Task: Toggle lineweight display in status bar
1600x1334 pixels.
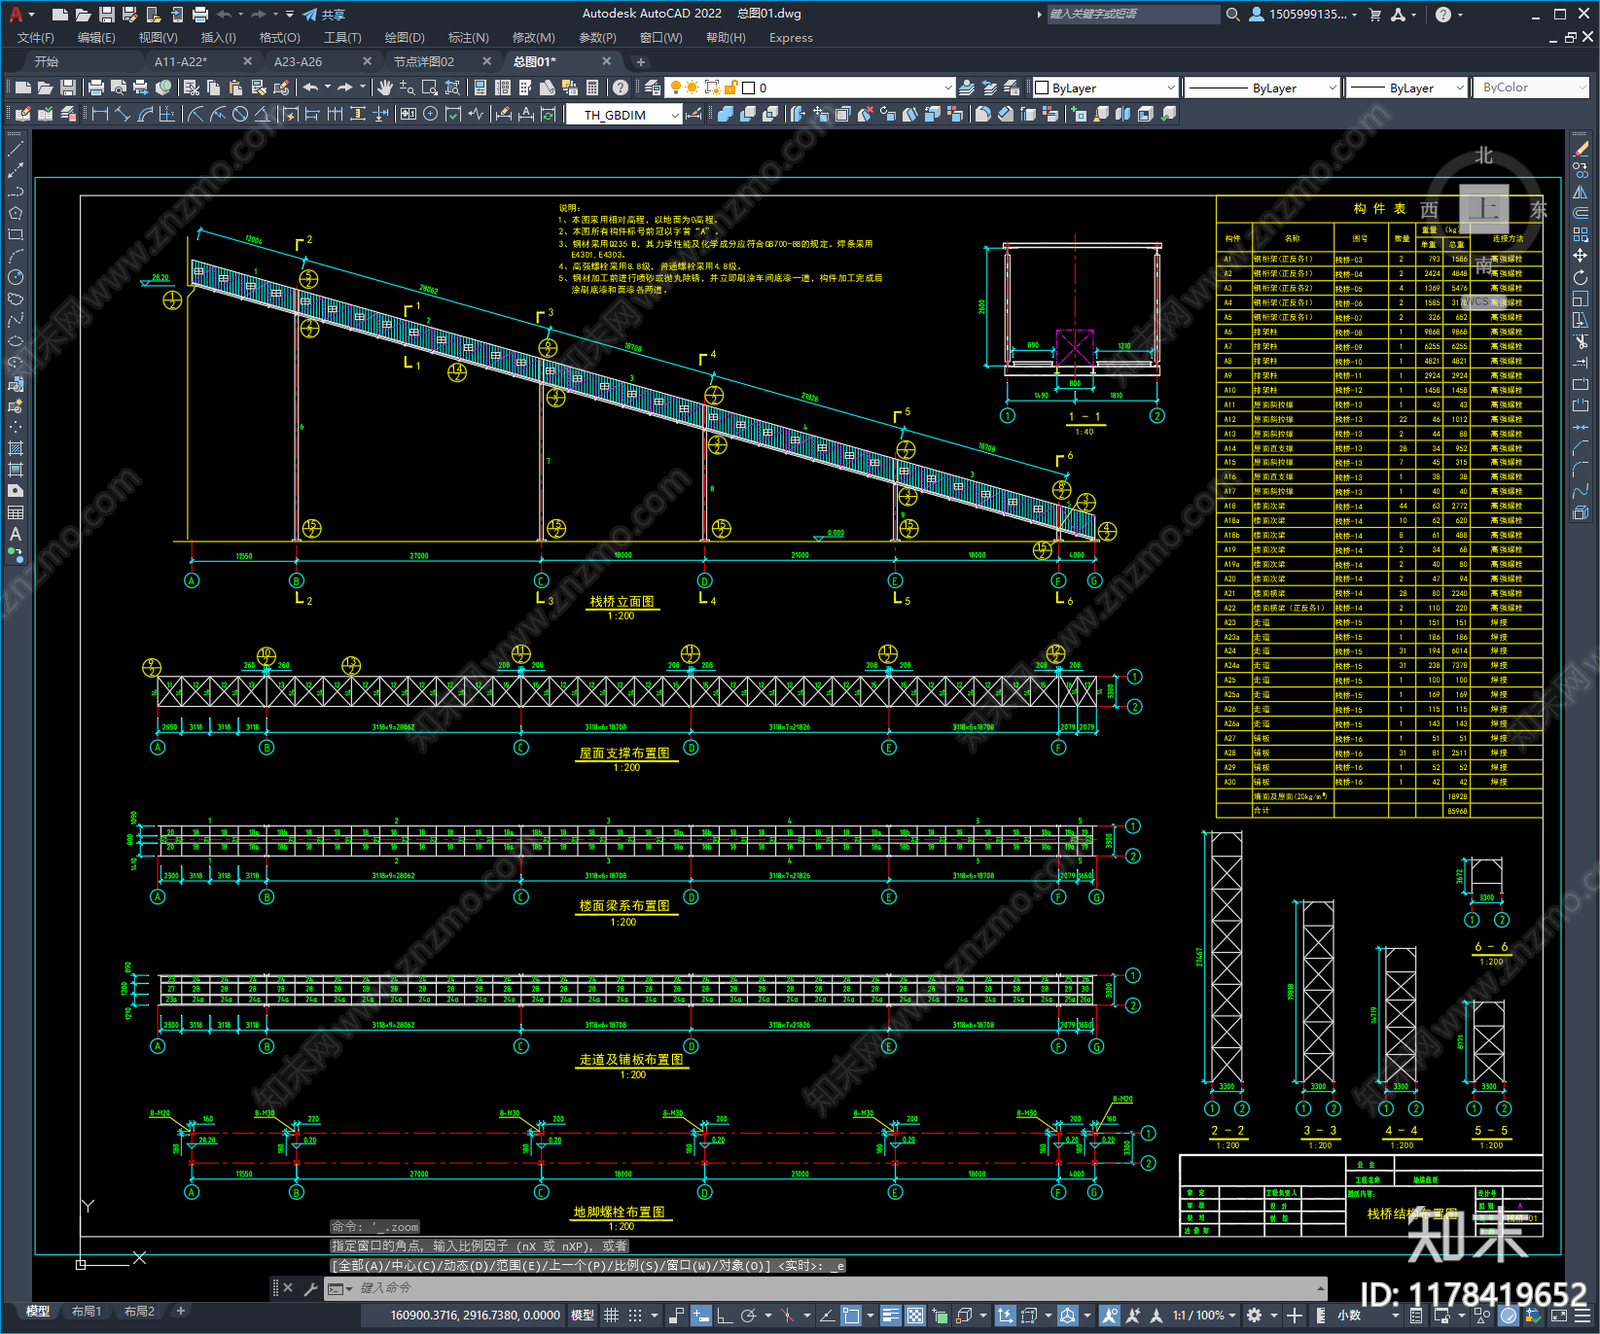Action: click(x=890, y=1315)
